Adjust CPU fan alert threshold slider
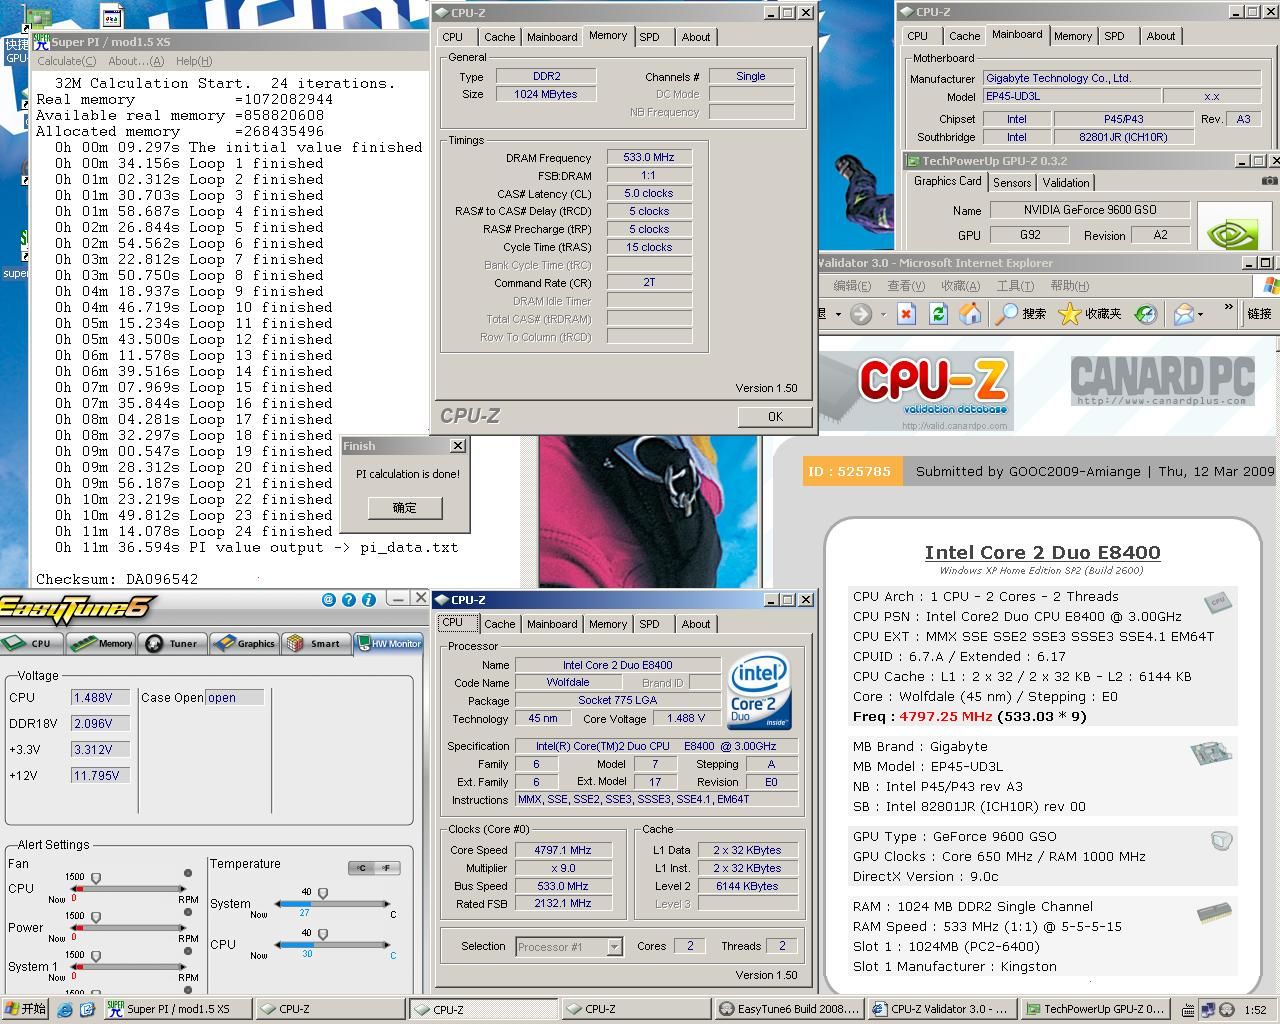 (x=96, y=878)
